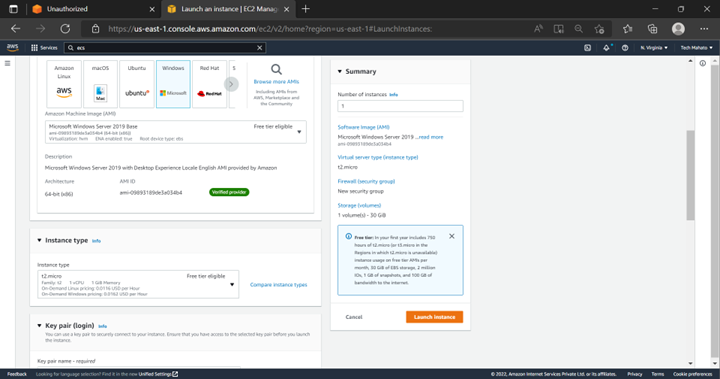
Task: Select the Red Hat AMI tile
Action: point(209,84)
